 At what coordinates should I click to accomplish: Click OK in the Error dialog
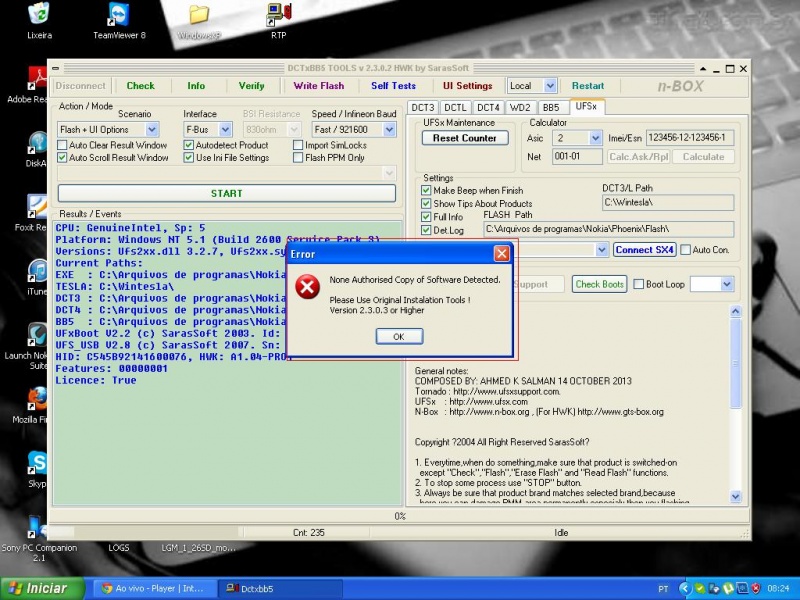coord(399,337)
